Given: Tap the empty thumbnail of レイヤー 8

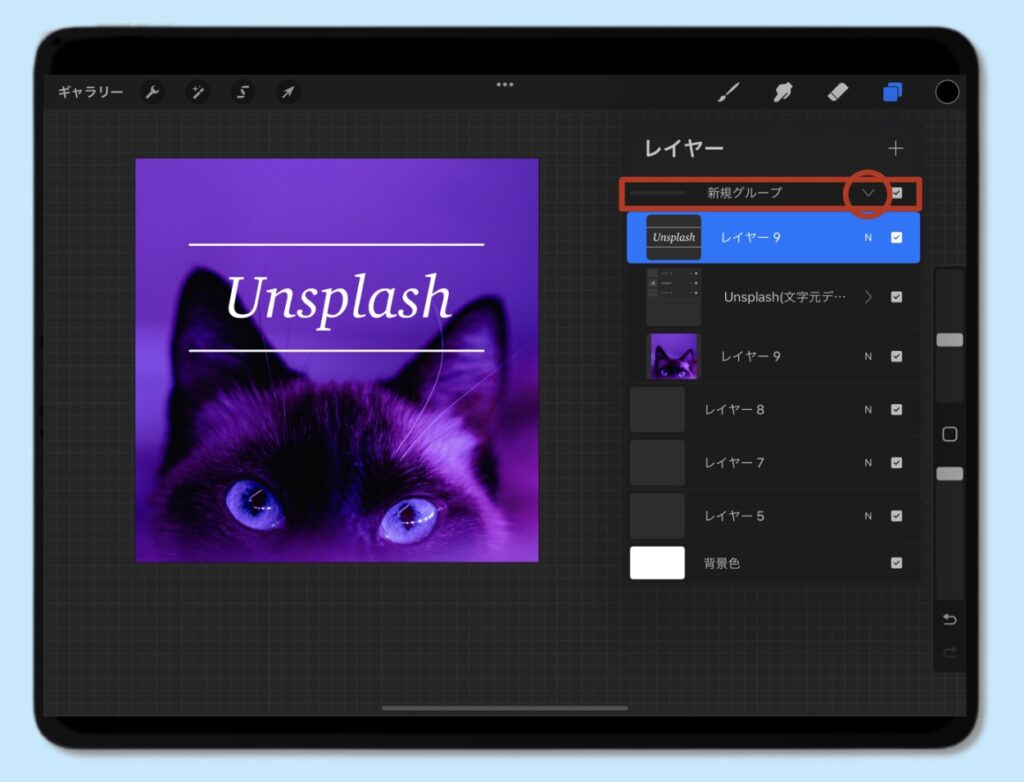Looking at the screenshot, I should pyautogui.click(x=657, y=410).
